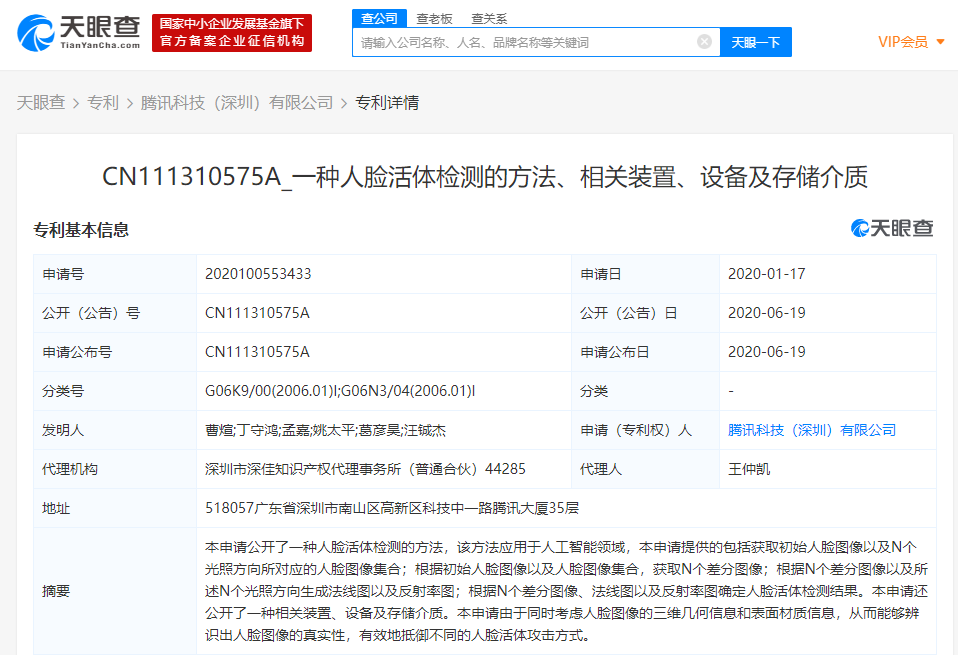The height and width of the screenshot is (655, 958).
Task: Click the patent title heading CN111310575A
Action: (484, 178)
